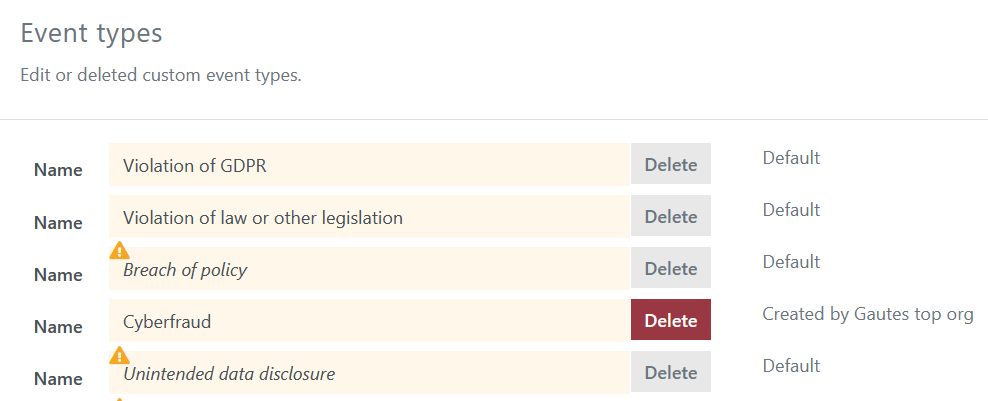Click the Event types heading
This screenshot has height=401, width=988.
pos(91,33)
